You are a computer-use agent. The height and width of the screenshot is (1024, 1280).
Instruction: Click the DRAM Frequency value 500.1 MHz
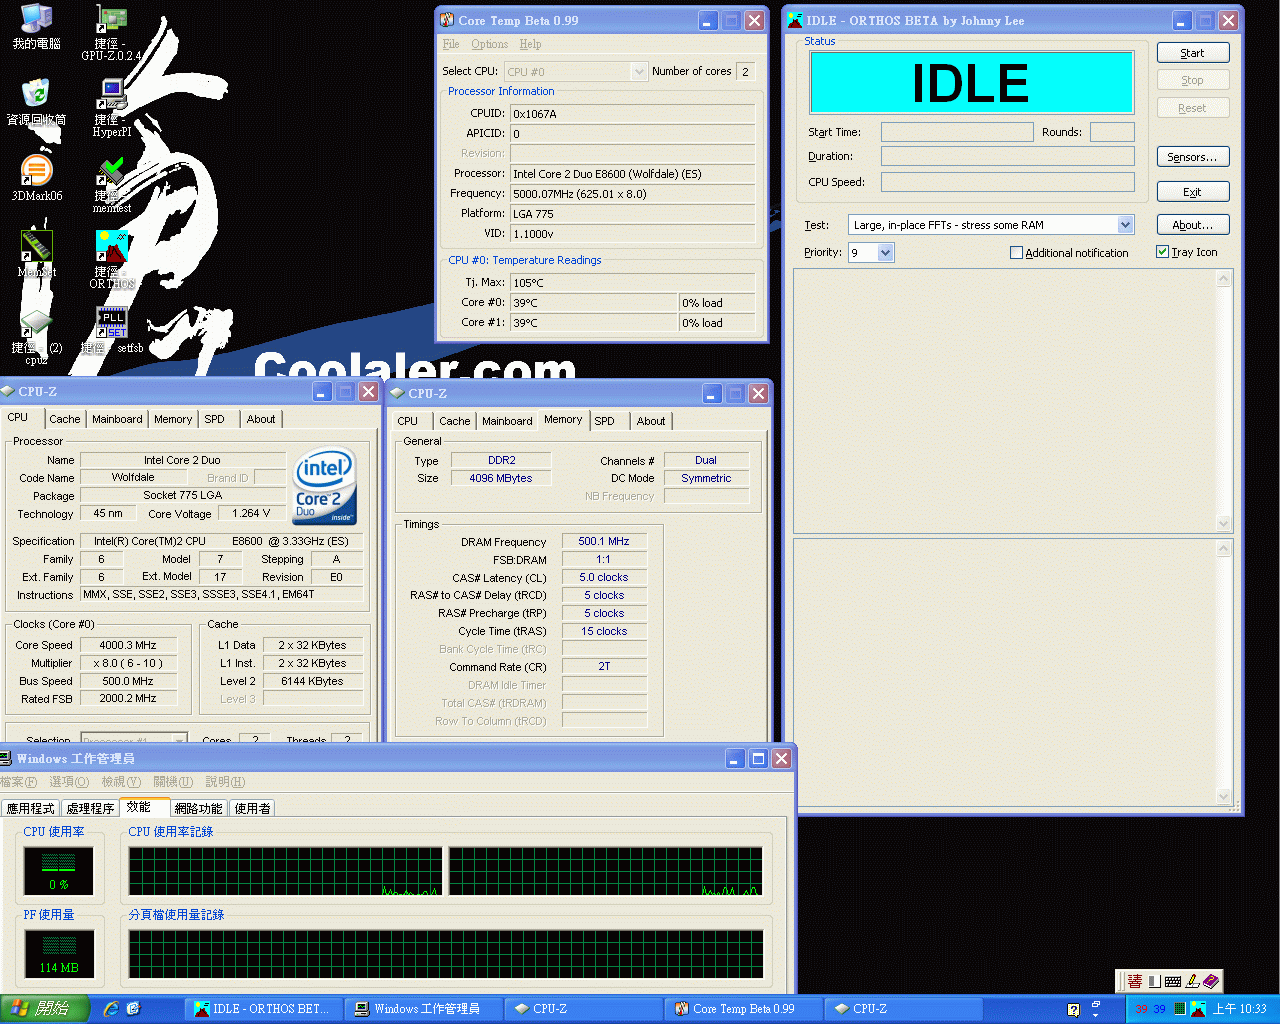(x=604, y=541)
